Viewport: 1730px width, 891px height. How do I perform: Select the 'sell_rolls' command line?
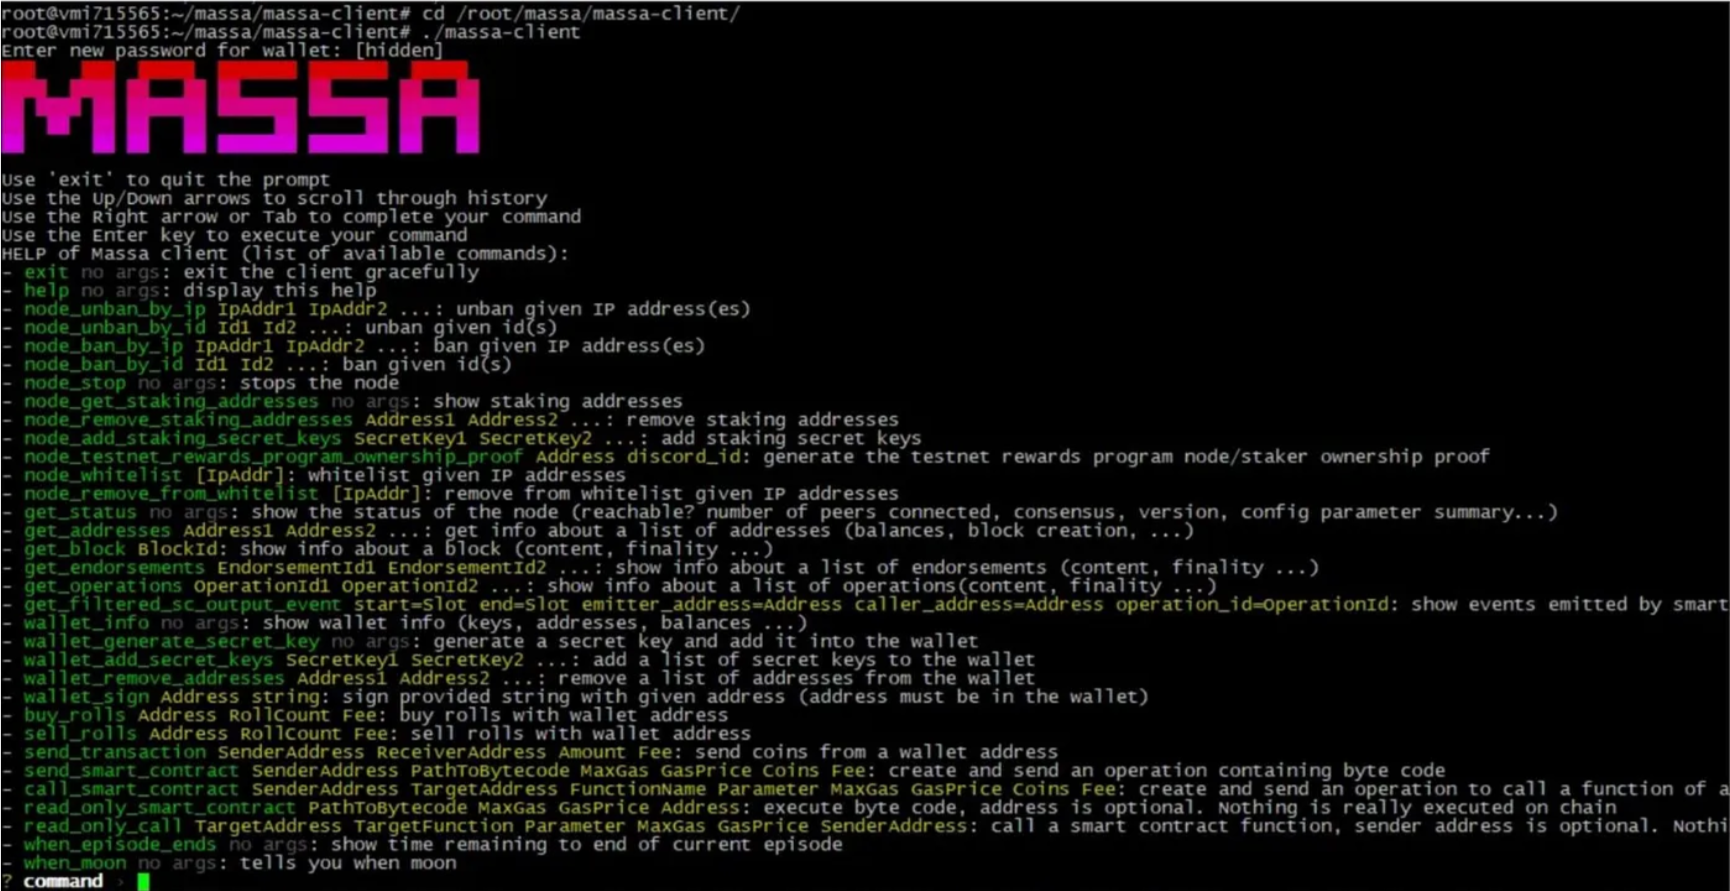click(375, 734)
